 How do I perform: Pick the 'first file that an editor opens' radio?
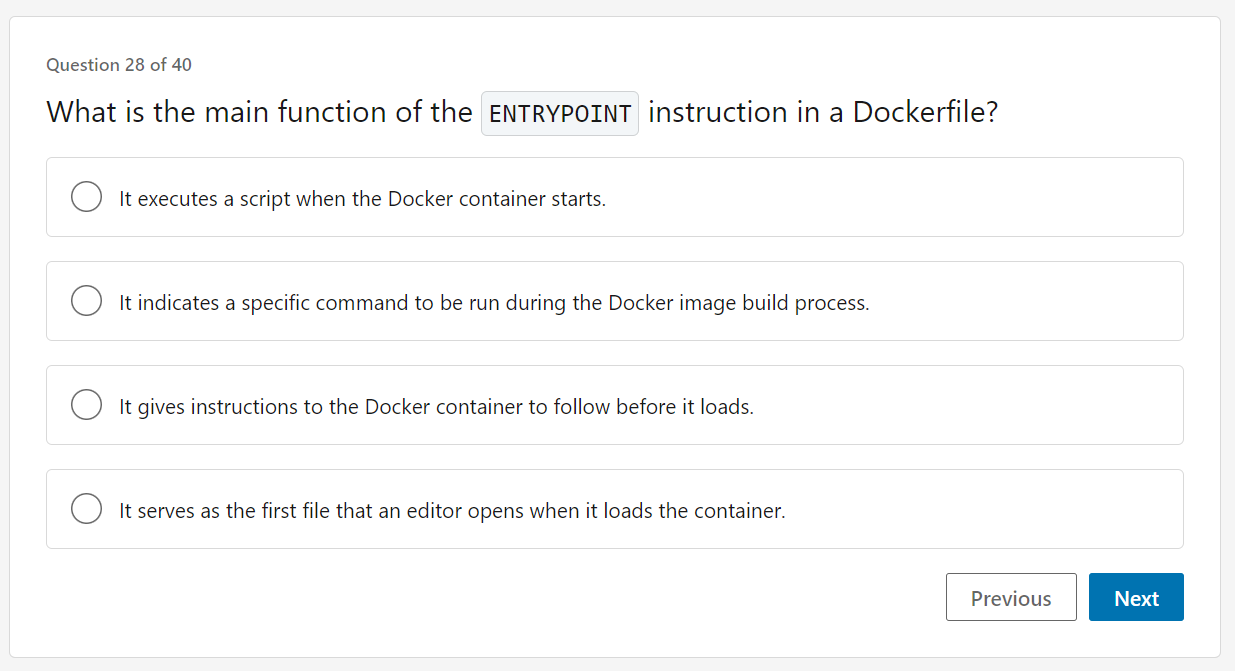tap(86, 509)
